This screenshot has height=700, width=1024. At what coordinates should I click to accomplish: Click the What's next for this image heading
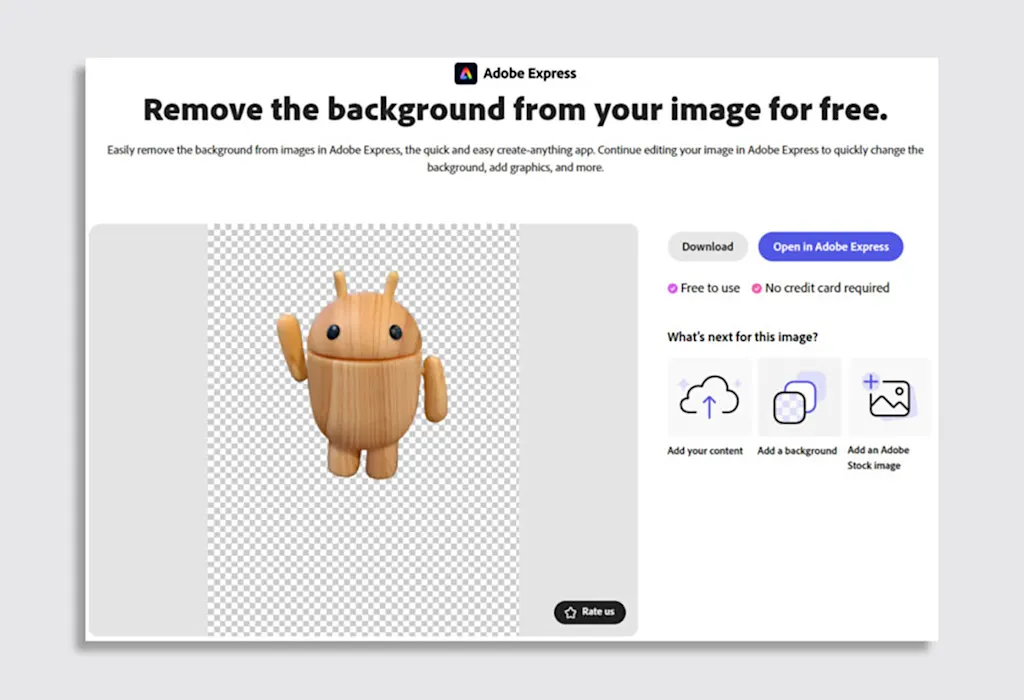click(743, 337)
